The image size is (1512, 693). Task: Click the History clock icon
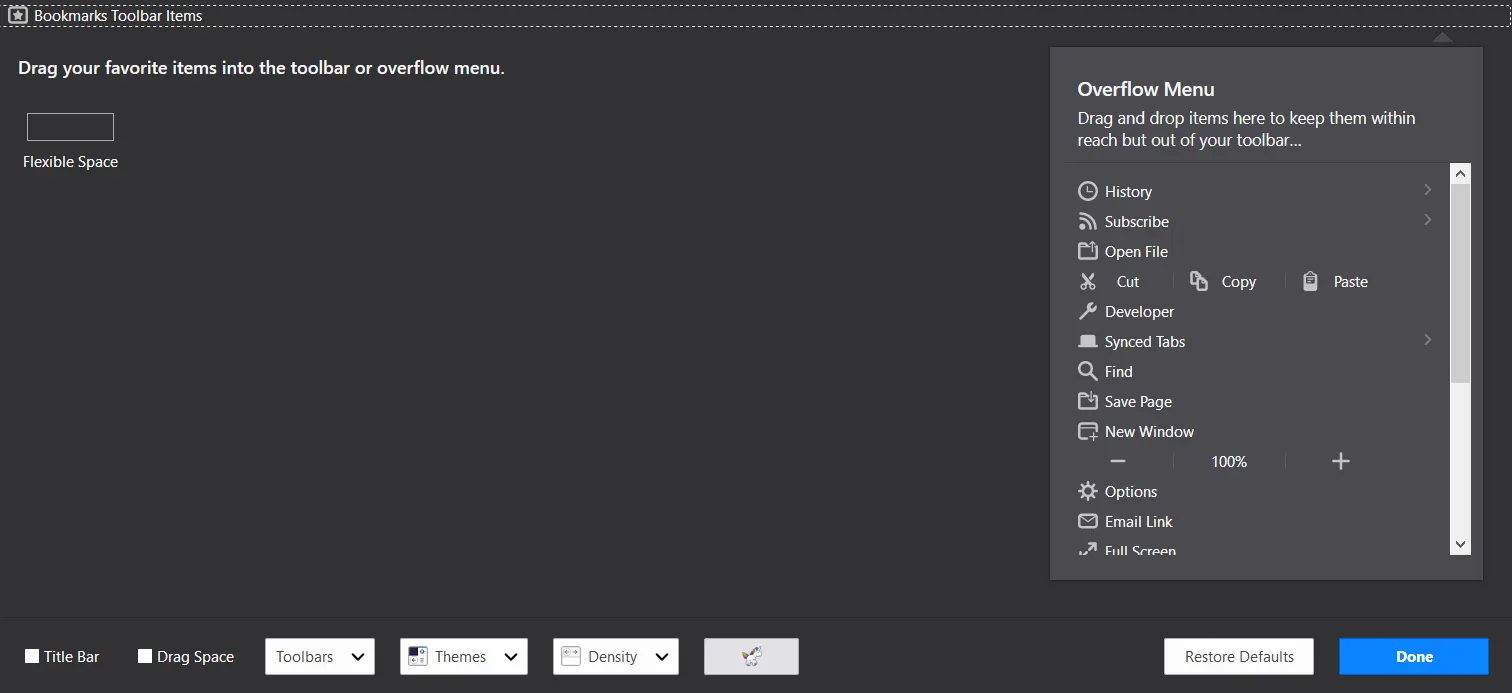1087,191
